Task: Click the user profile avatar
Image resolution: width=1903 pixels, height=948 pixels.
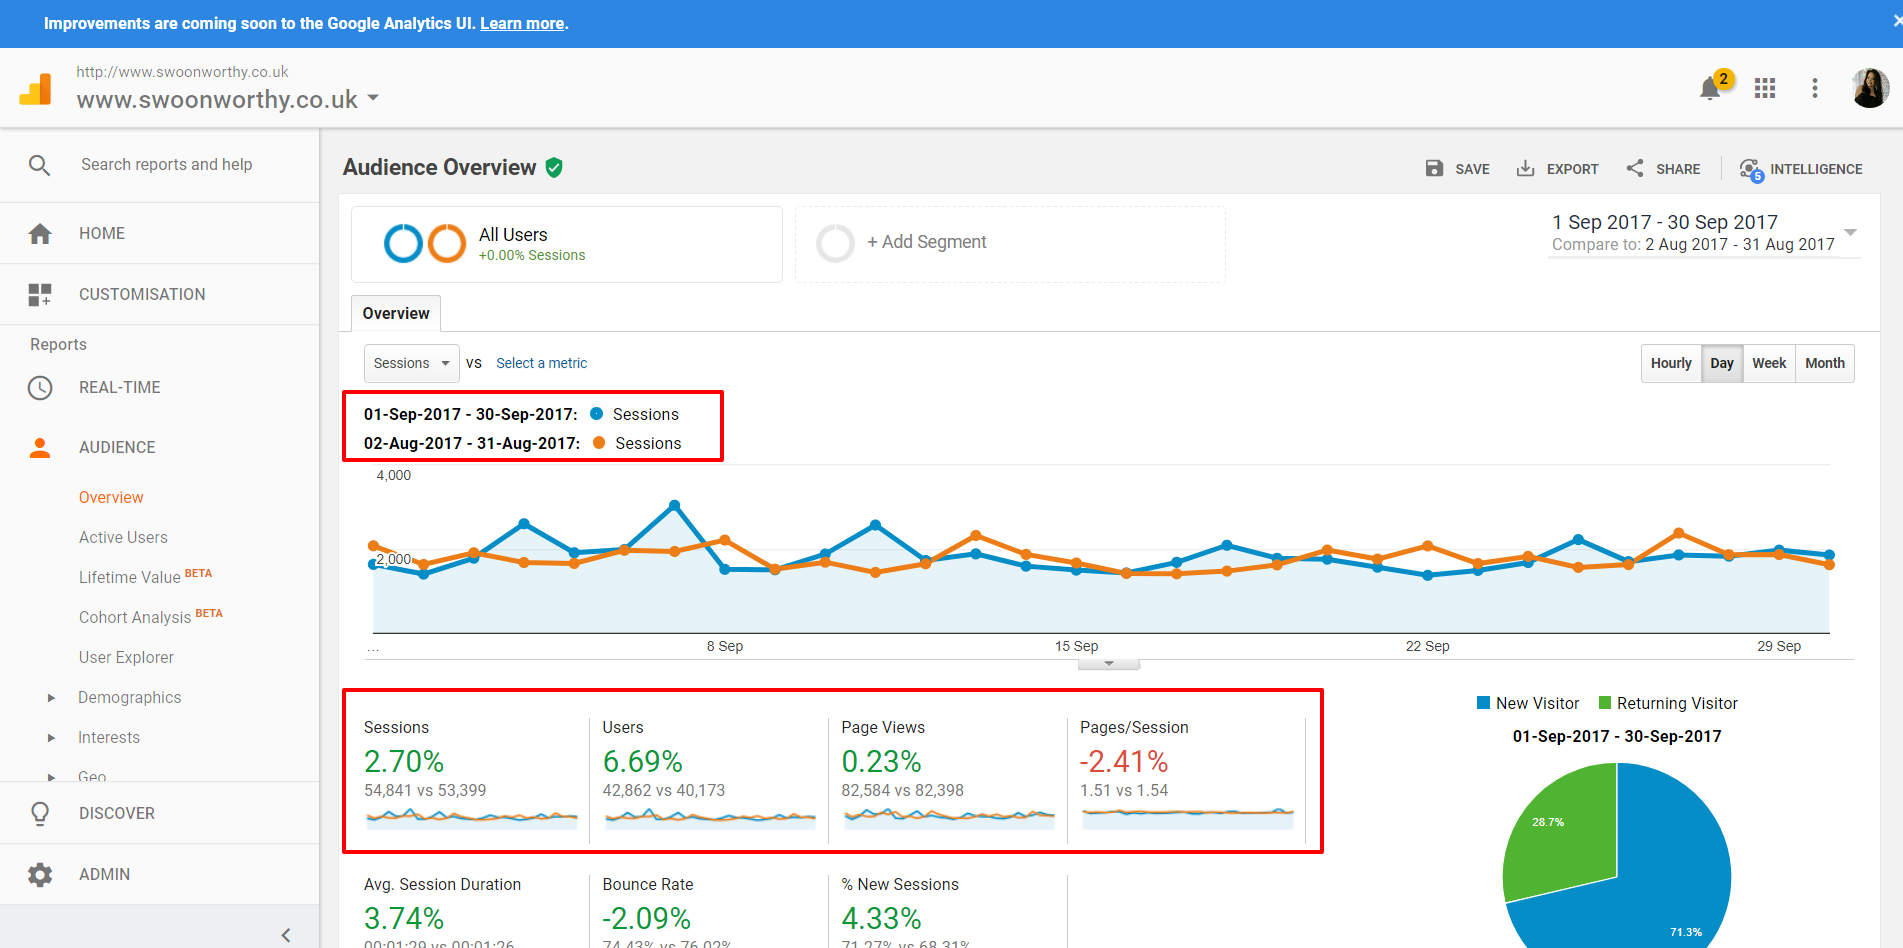Action: (x=1869, y=89)
